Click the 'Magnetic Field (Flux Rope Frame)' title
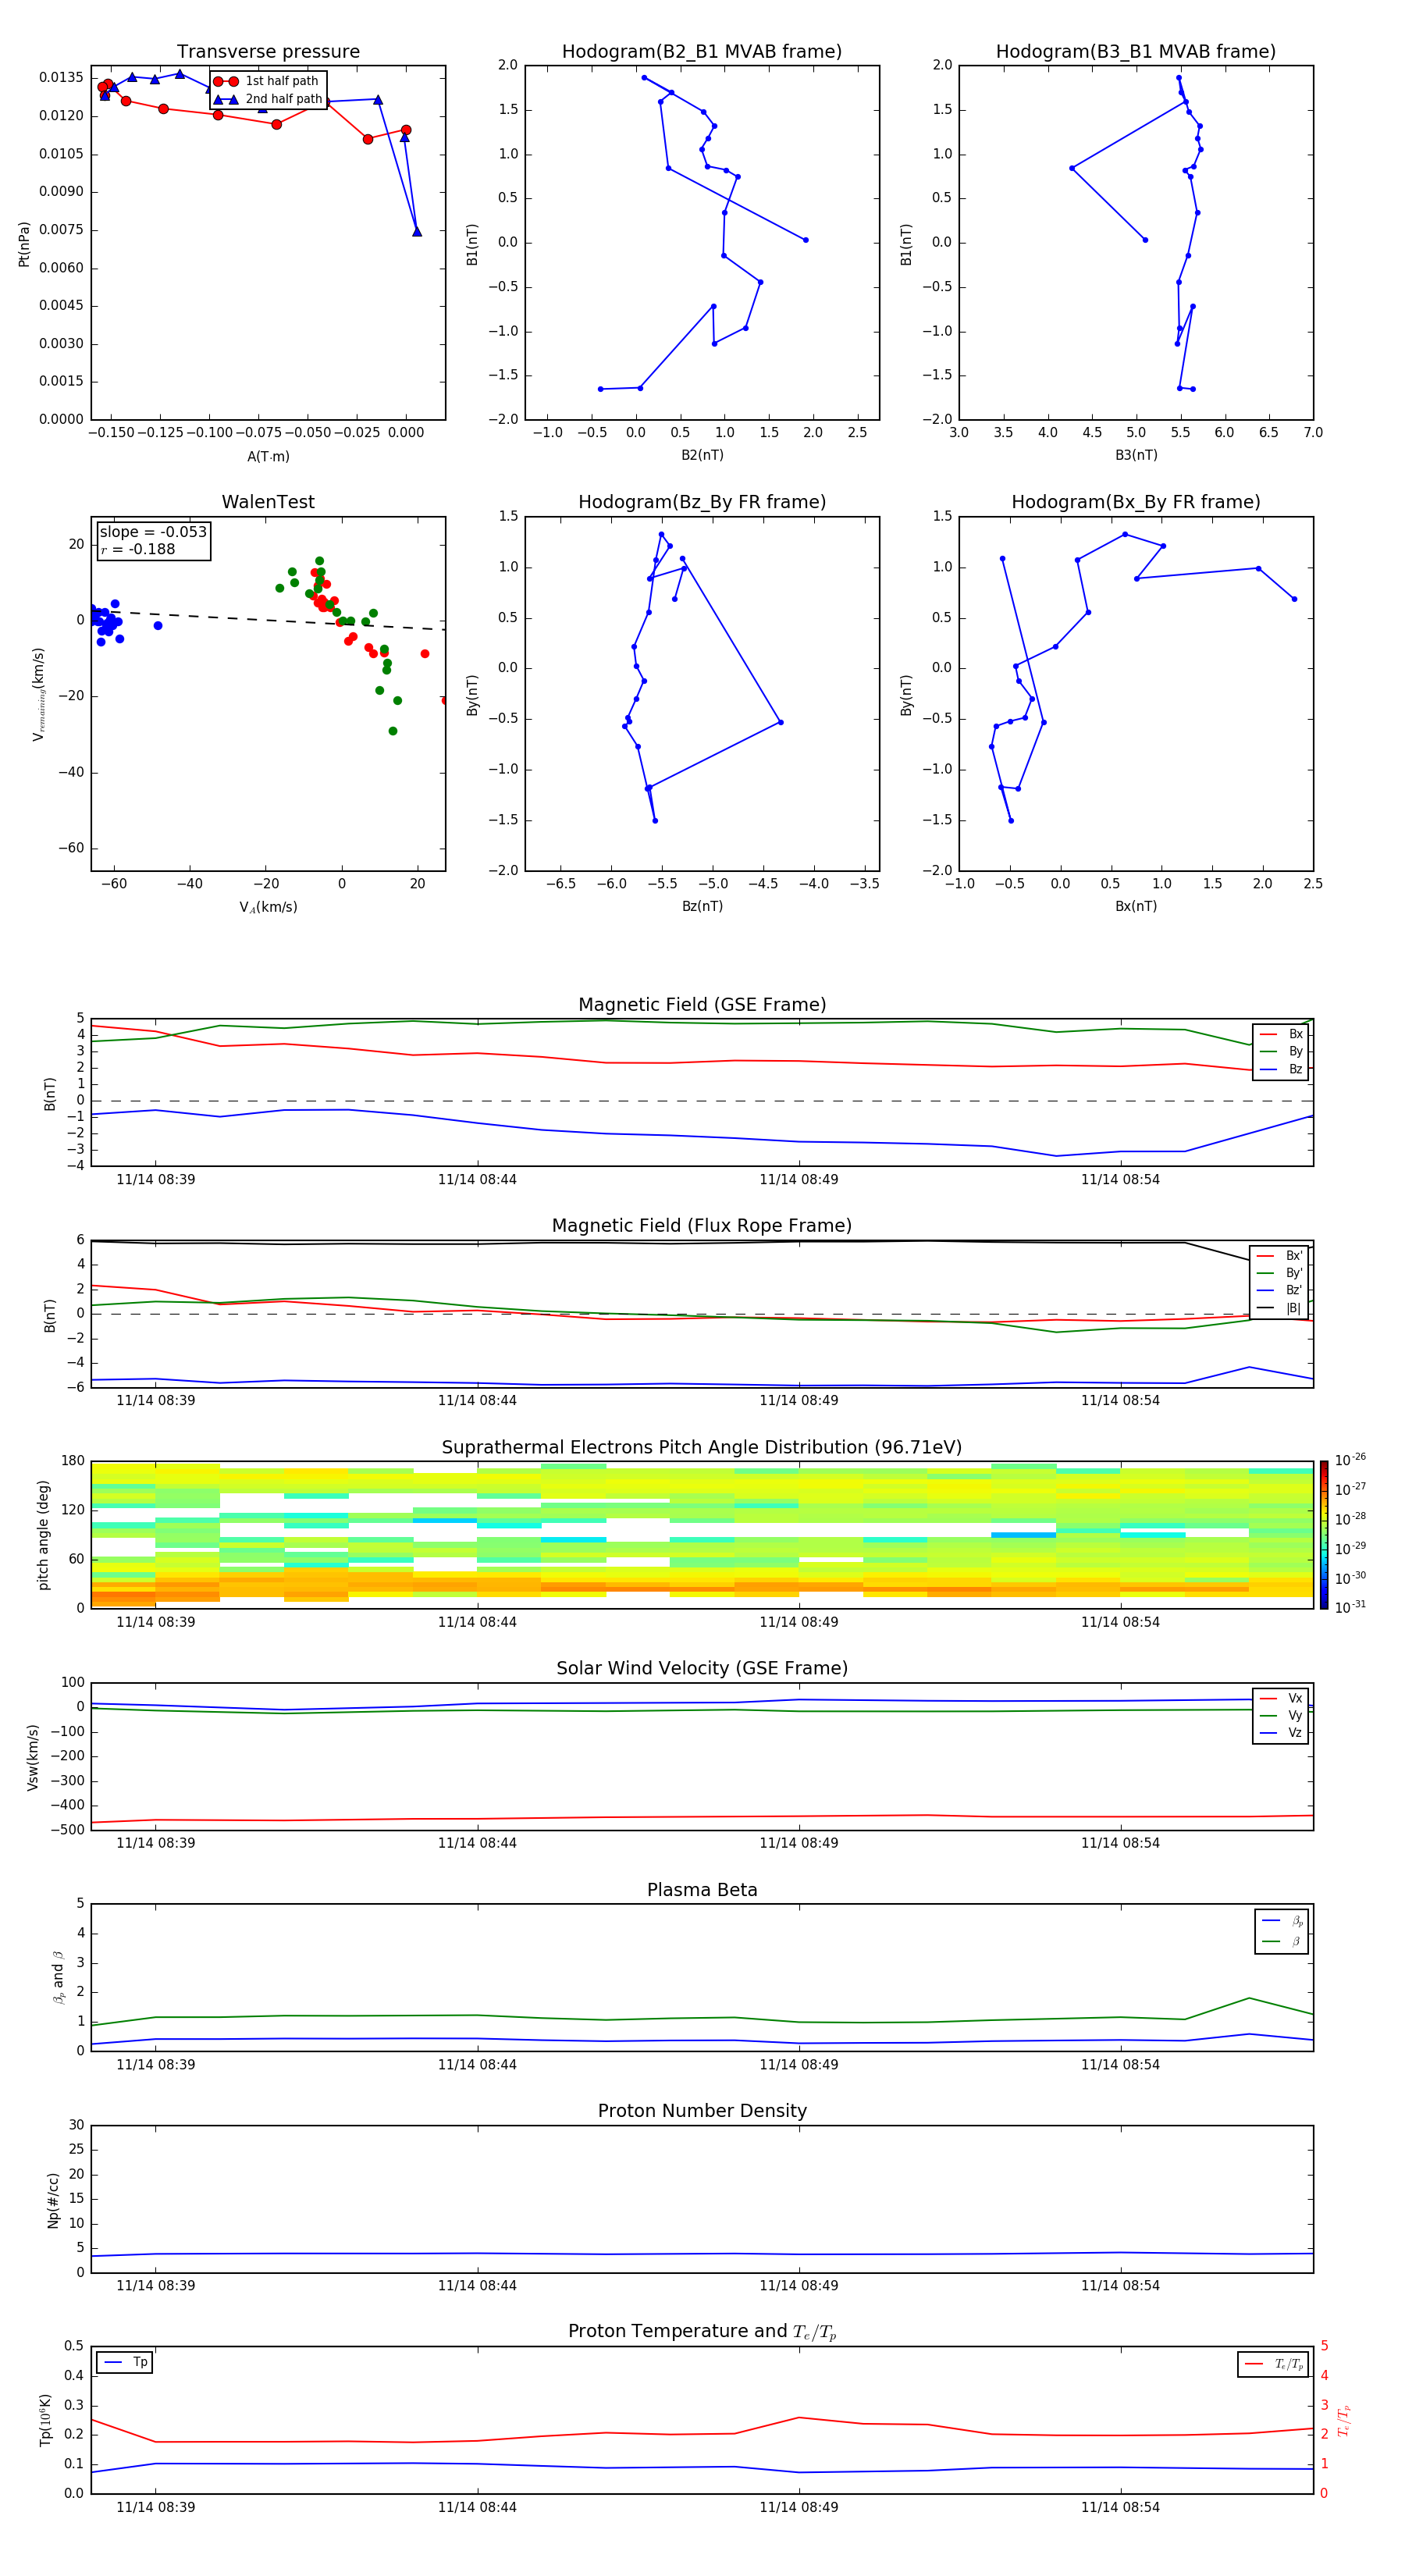The image size is (1405, 2576). [x=702, y=1226]
